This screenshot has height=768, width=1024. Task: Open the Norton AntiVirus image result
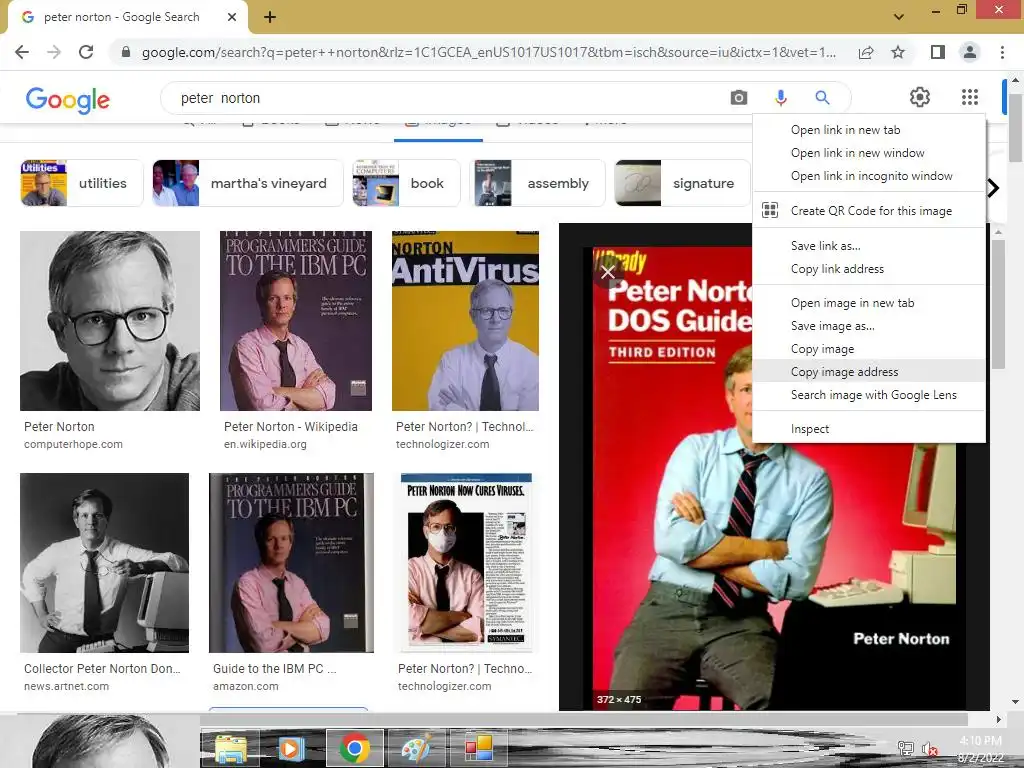click(466, 321)
